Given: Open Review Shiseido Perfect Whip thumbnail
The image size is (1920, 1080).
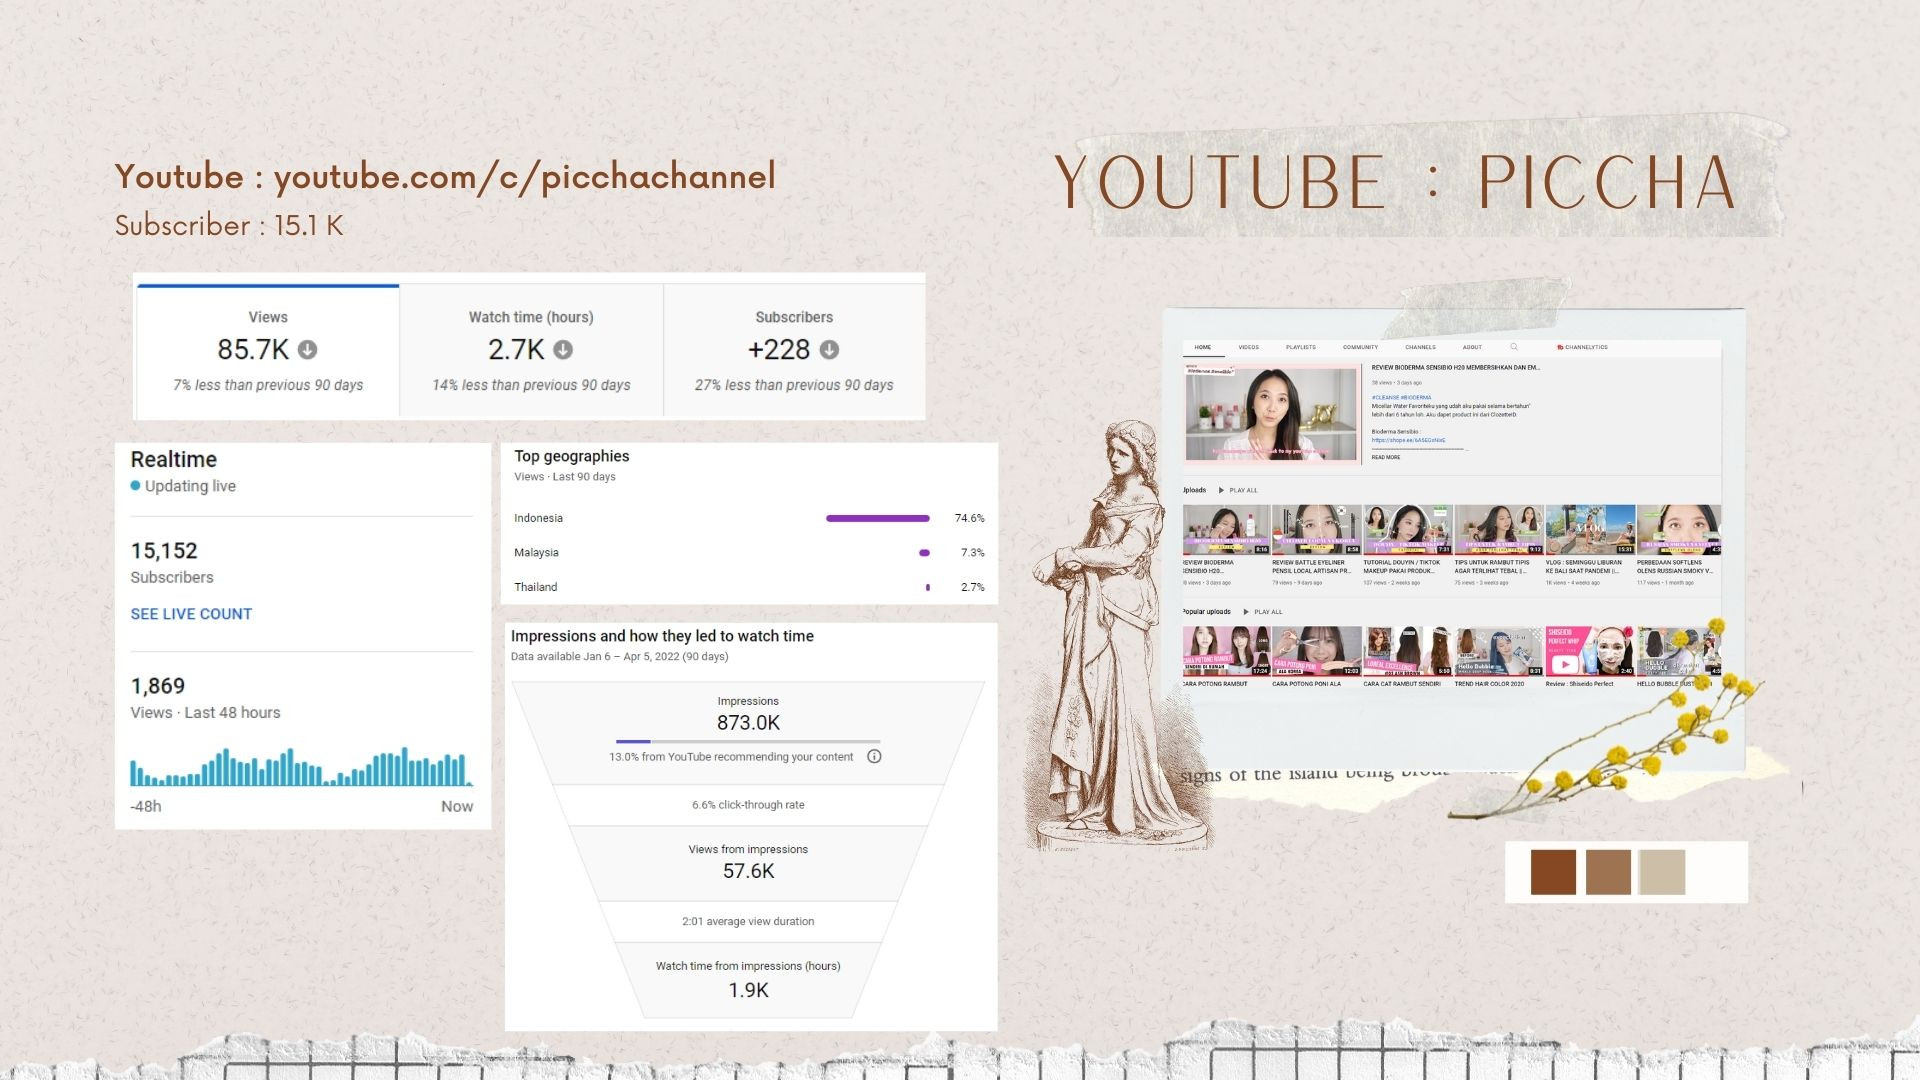Looking at the screenshot, I should tap(1590, 651).
